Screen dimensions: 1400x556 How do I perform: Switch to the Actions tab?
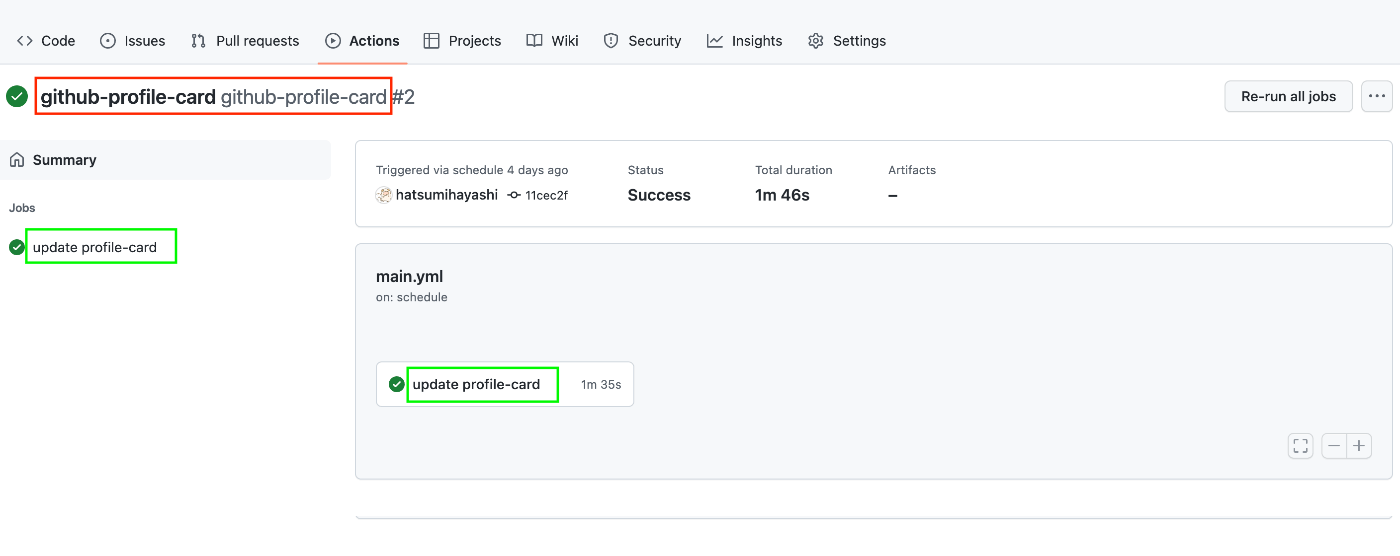362,41
